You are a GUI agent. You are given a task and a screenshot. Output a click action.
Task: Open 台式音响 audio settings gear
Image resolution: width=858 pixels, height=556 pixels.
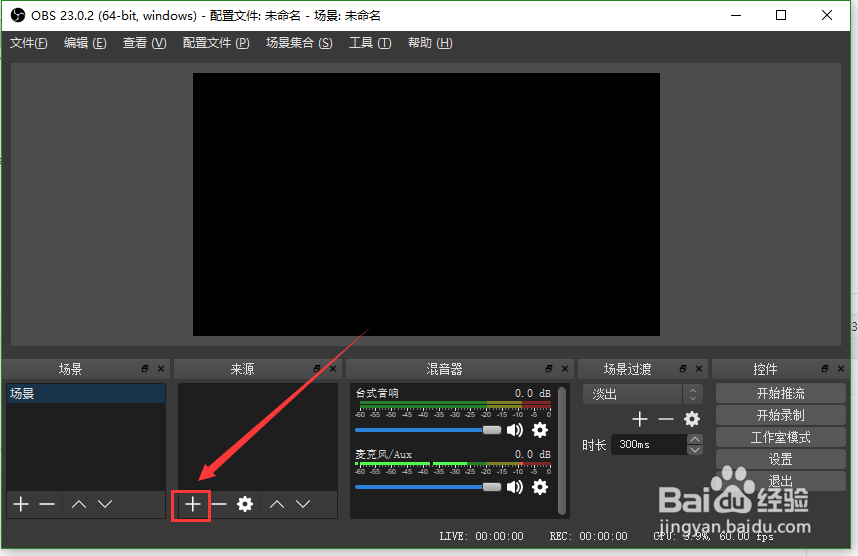[540, 430]
